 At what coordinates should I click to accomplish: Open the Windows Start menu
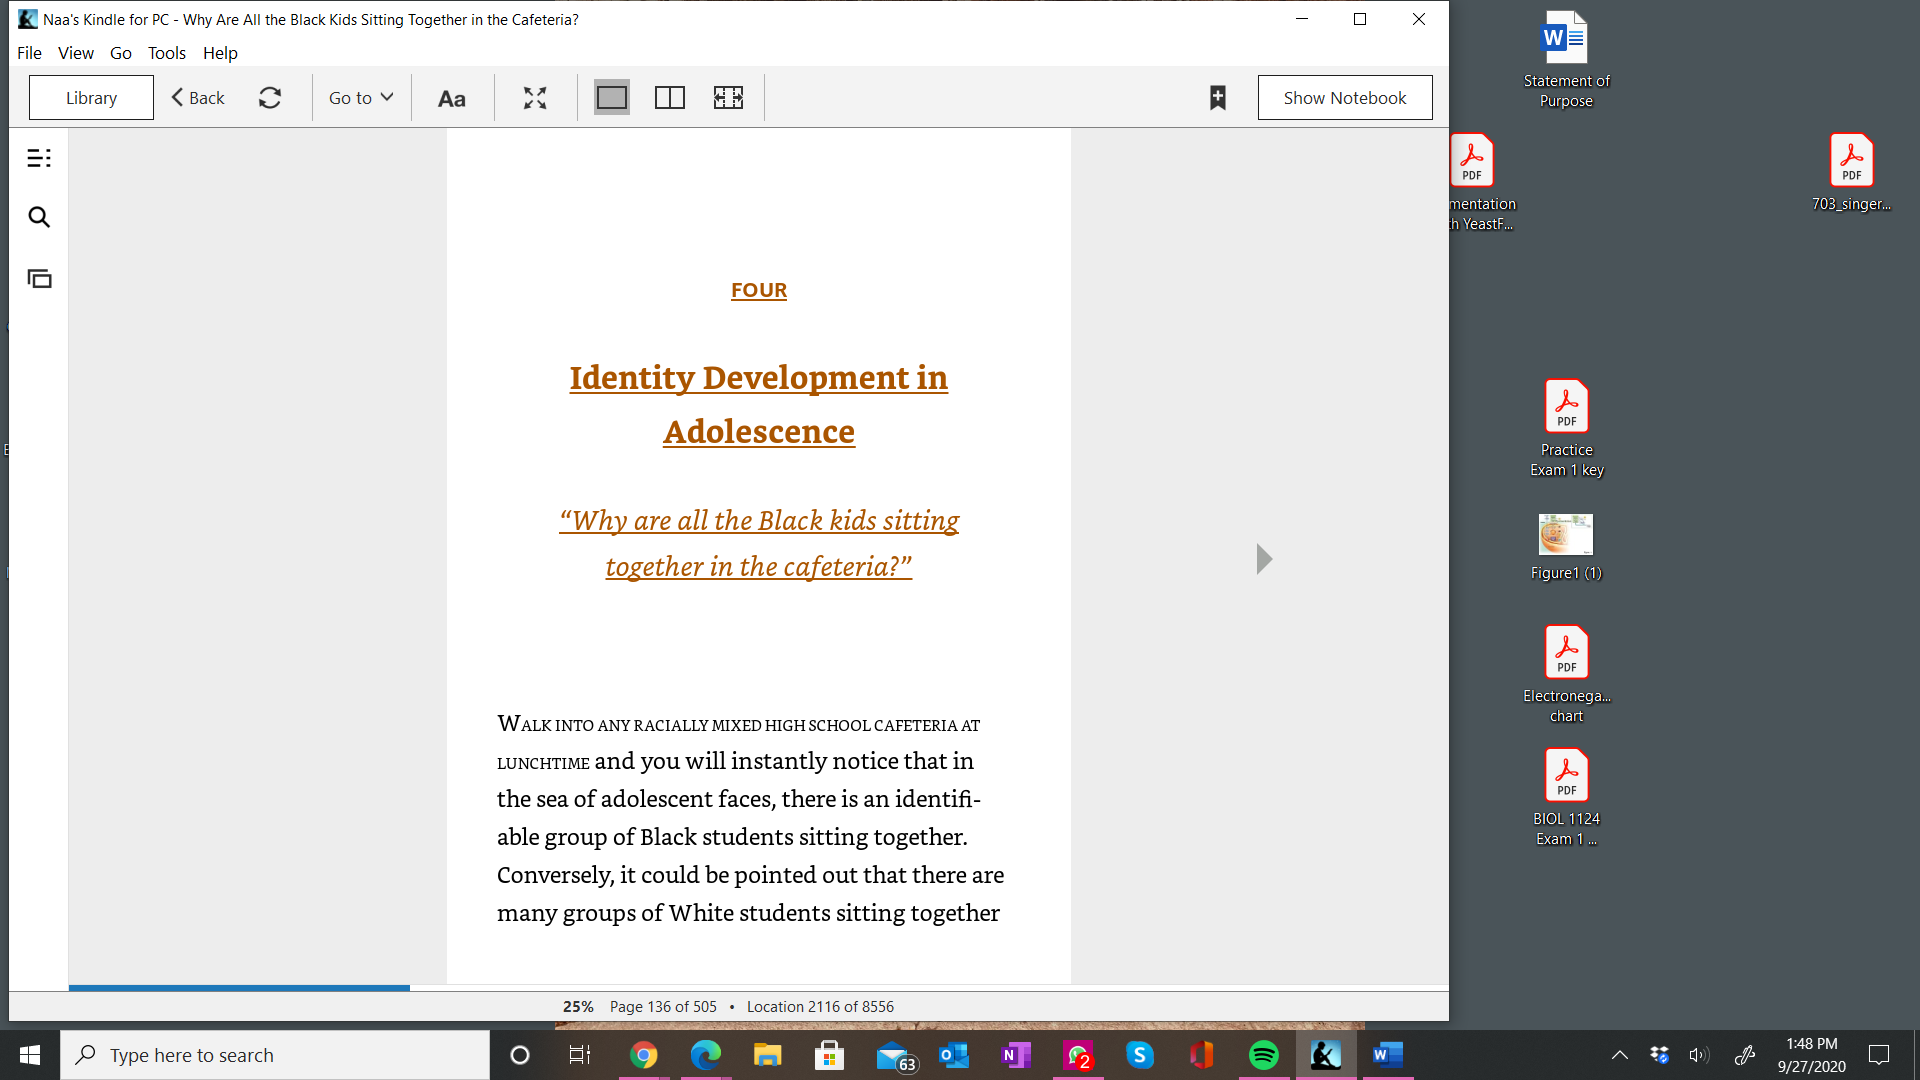(x=30, y=1055)
